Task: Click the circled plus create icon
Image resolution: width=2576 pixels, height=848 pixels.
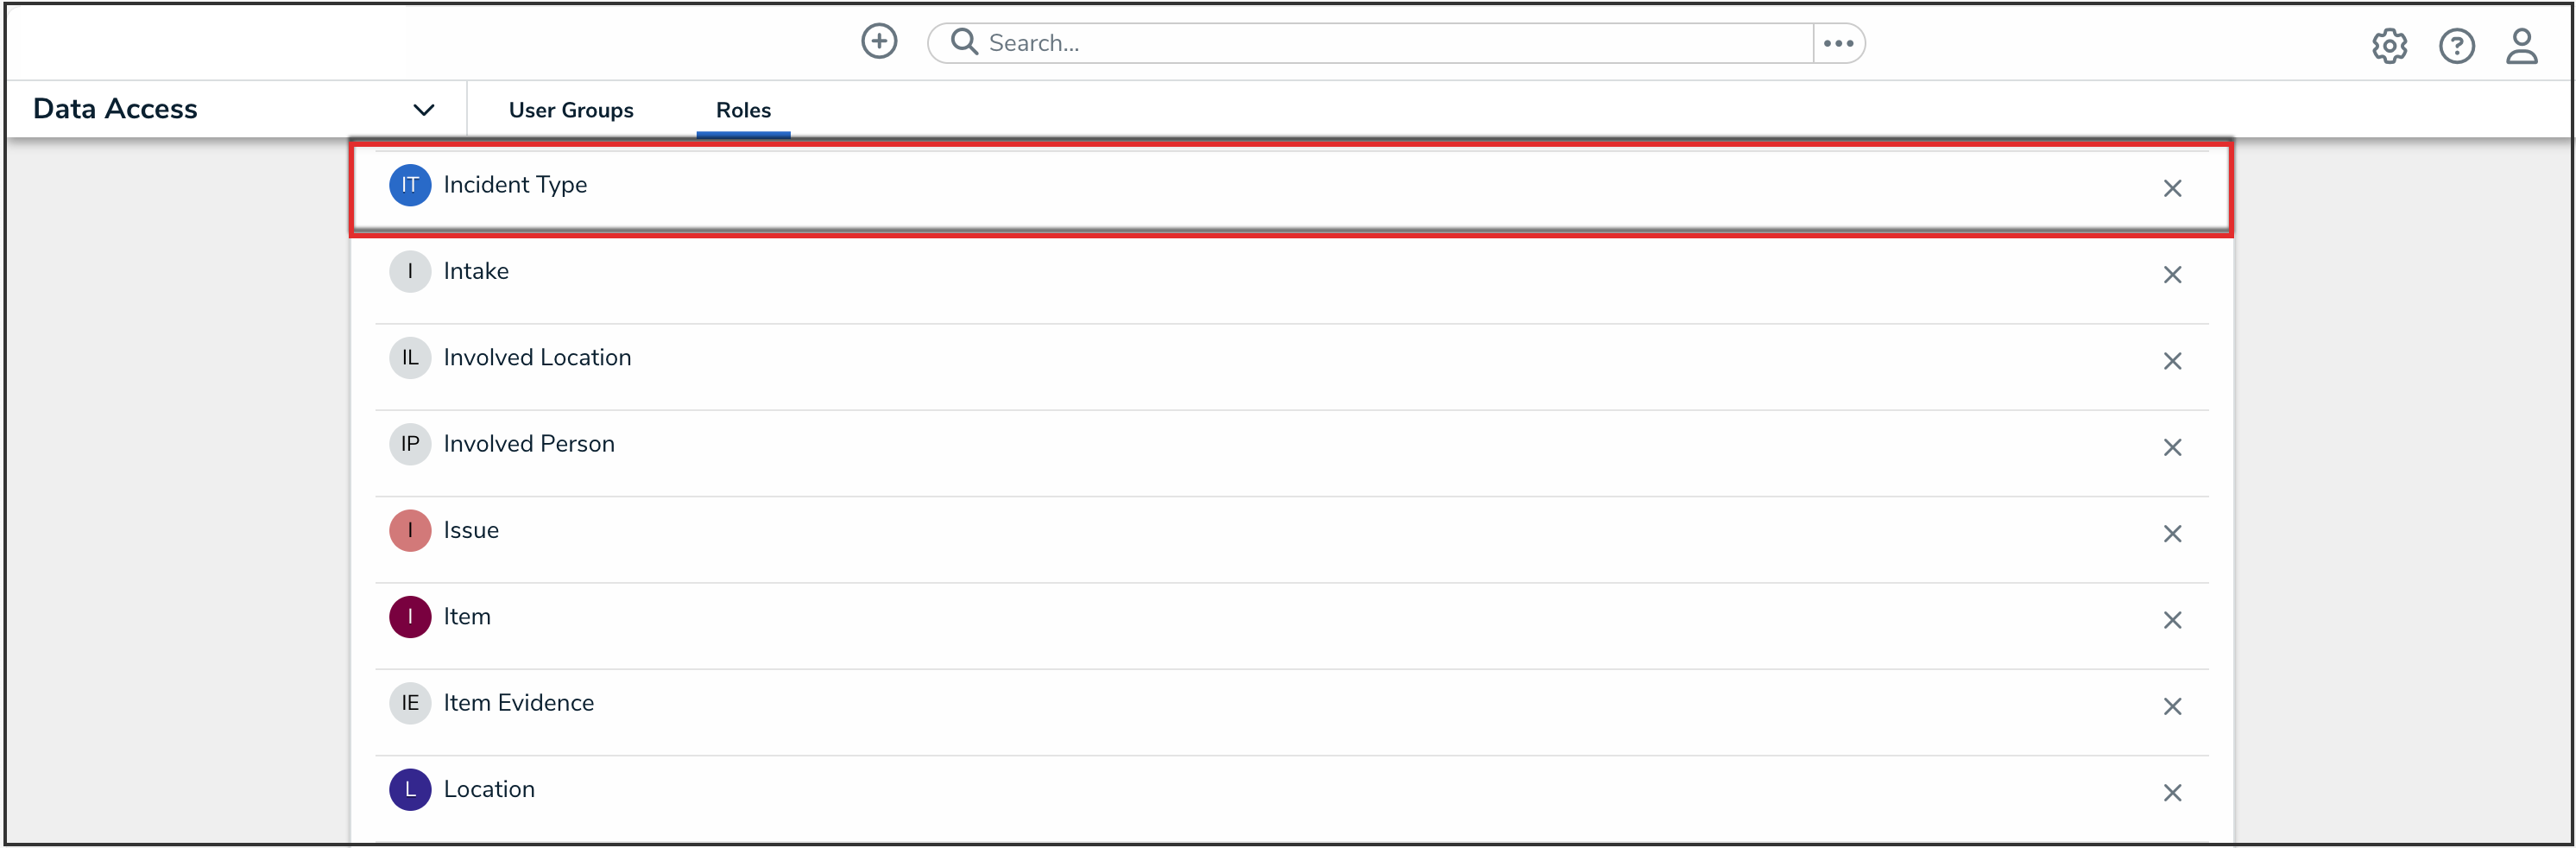Action: tap(879, 42)
